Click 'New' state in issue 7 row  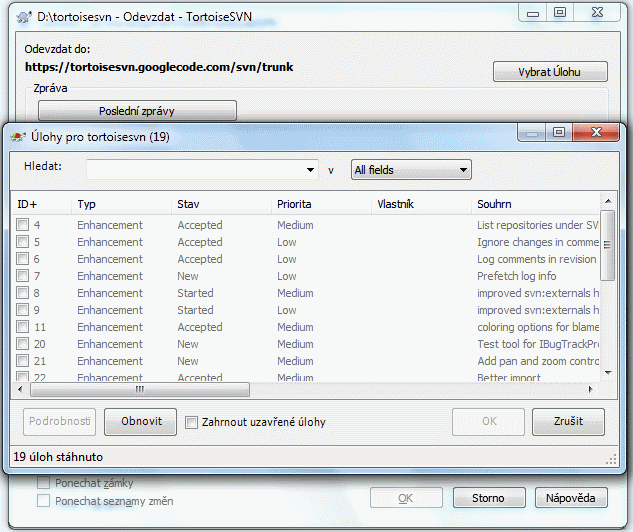pos(188,276)
